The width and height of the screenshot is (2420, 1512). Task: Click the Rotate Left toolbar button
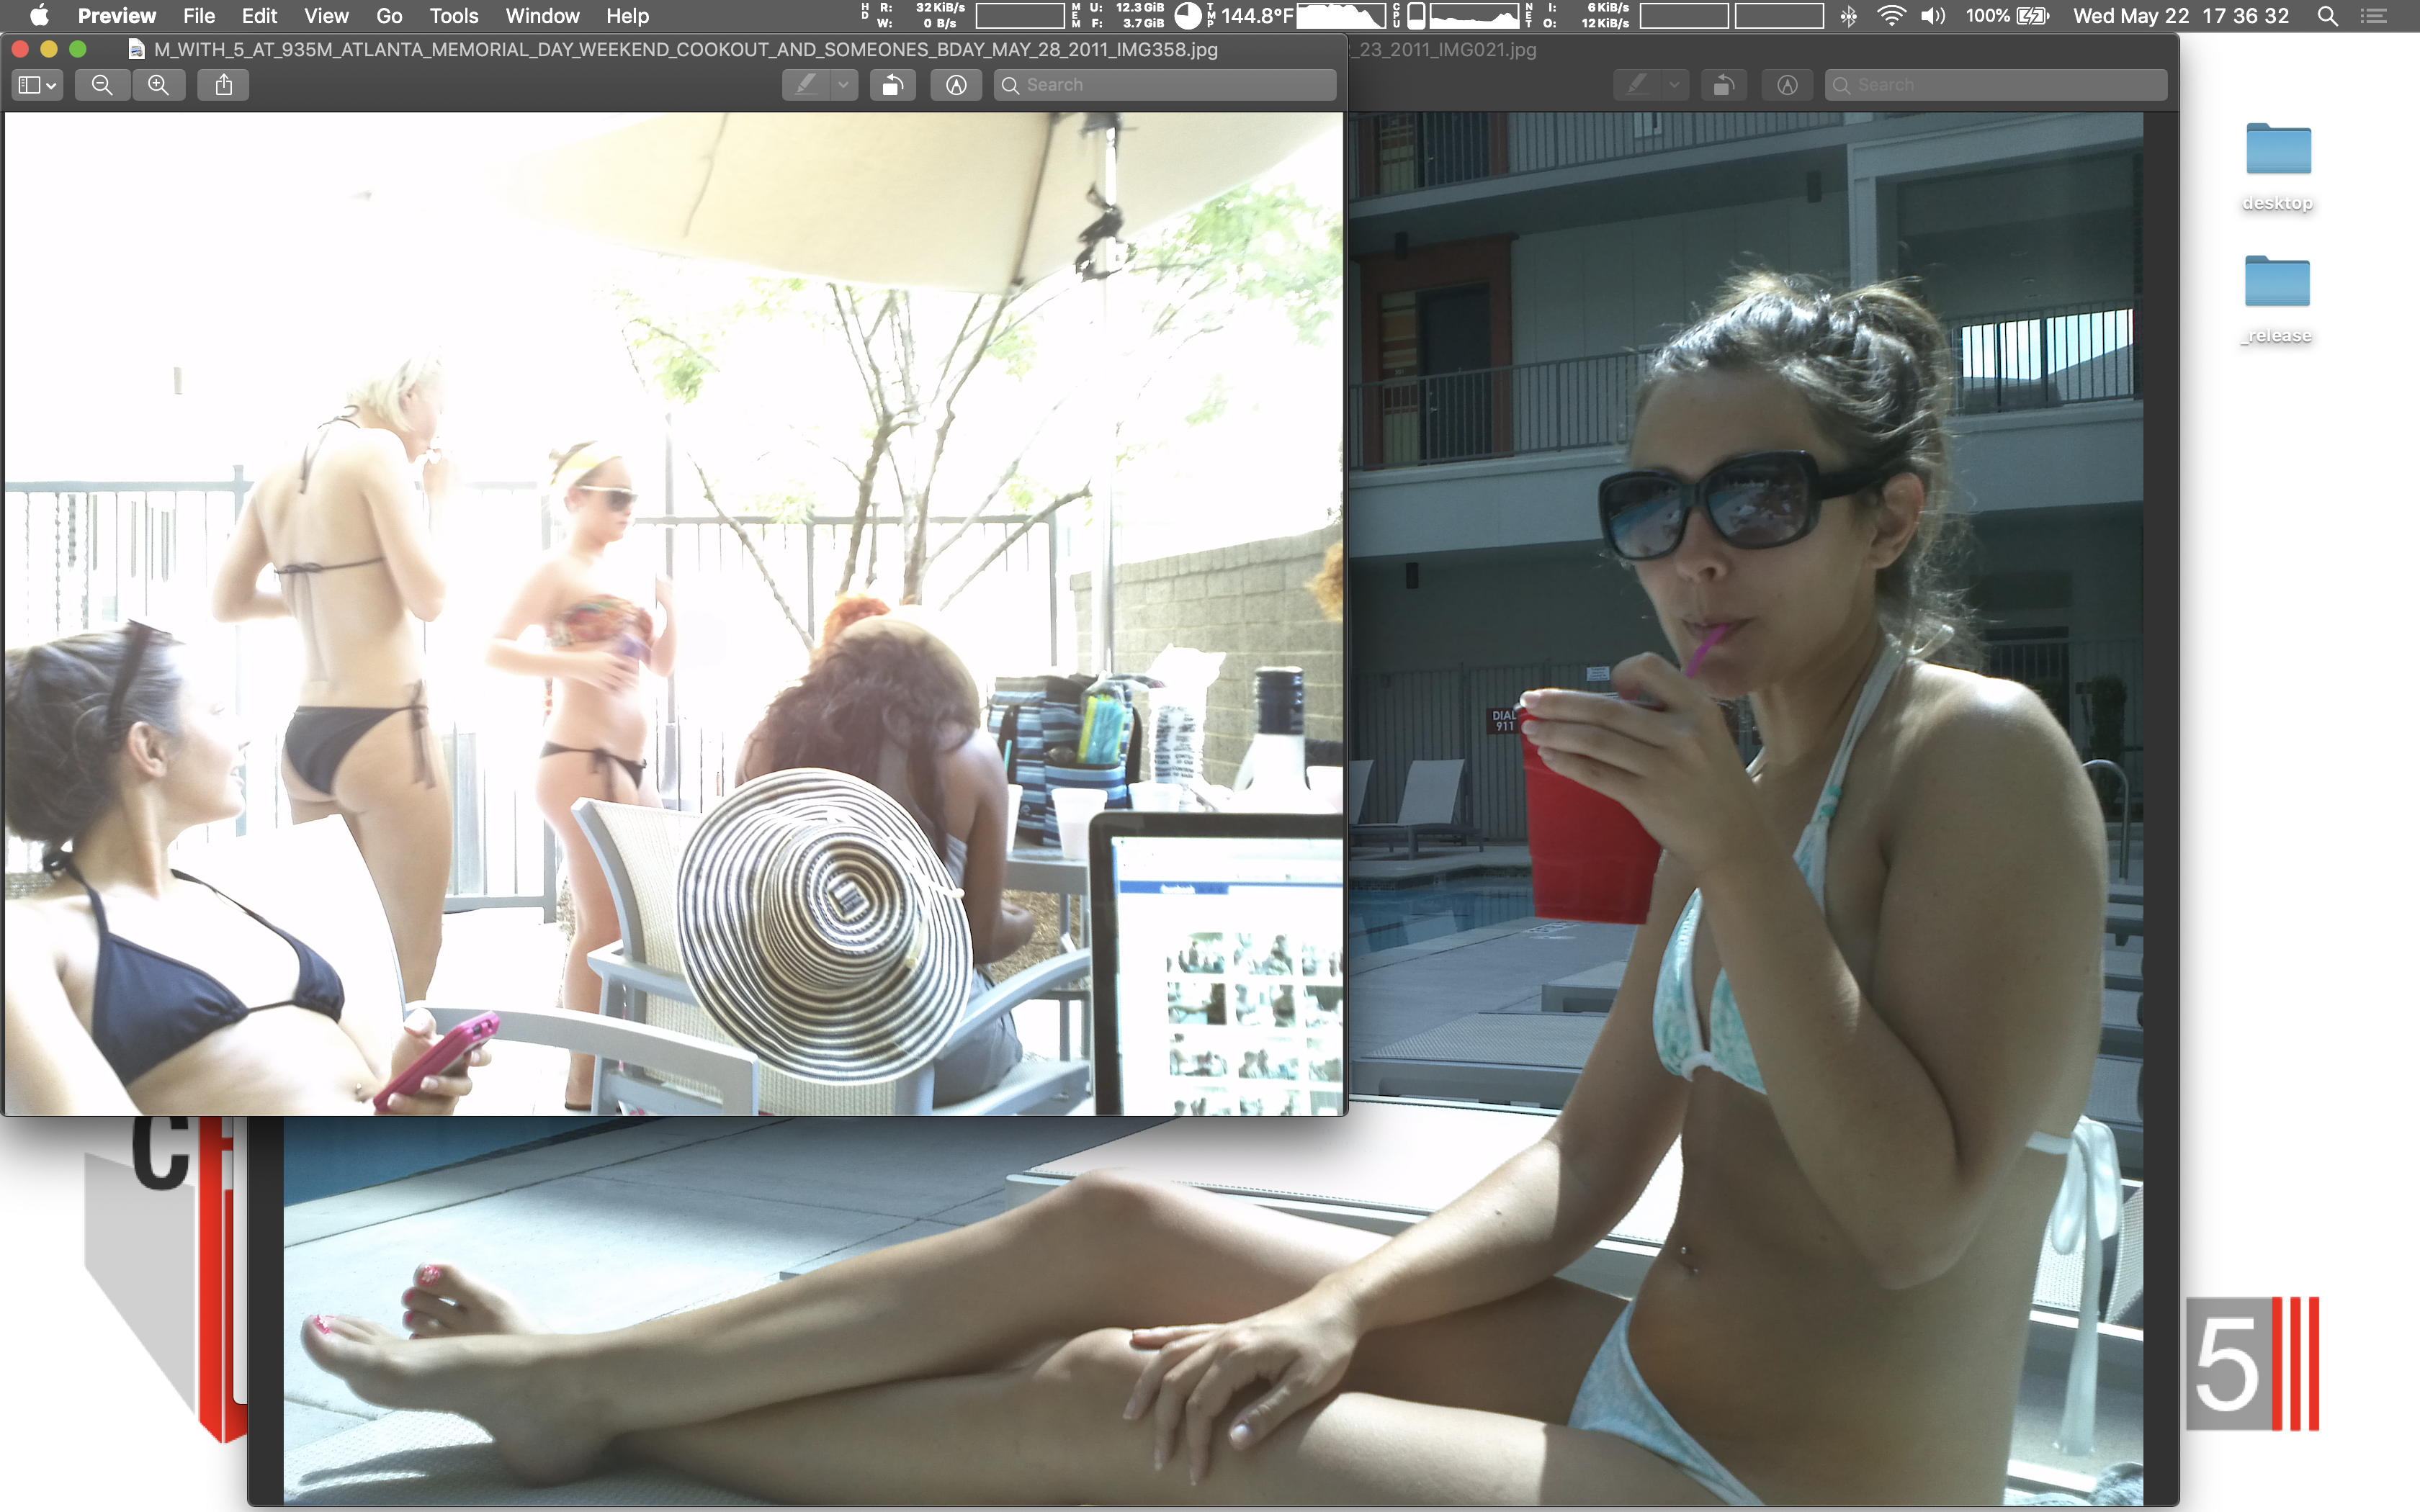(893, 85)
